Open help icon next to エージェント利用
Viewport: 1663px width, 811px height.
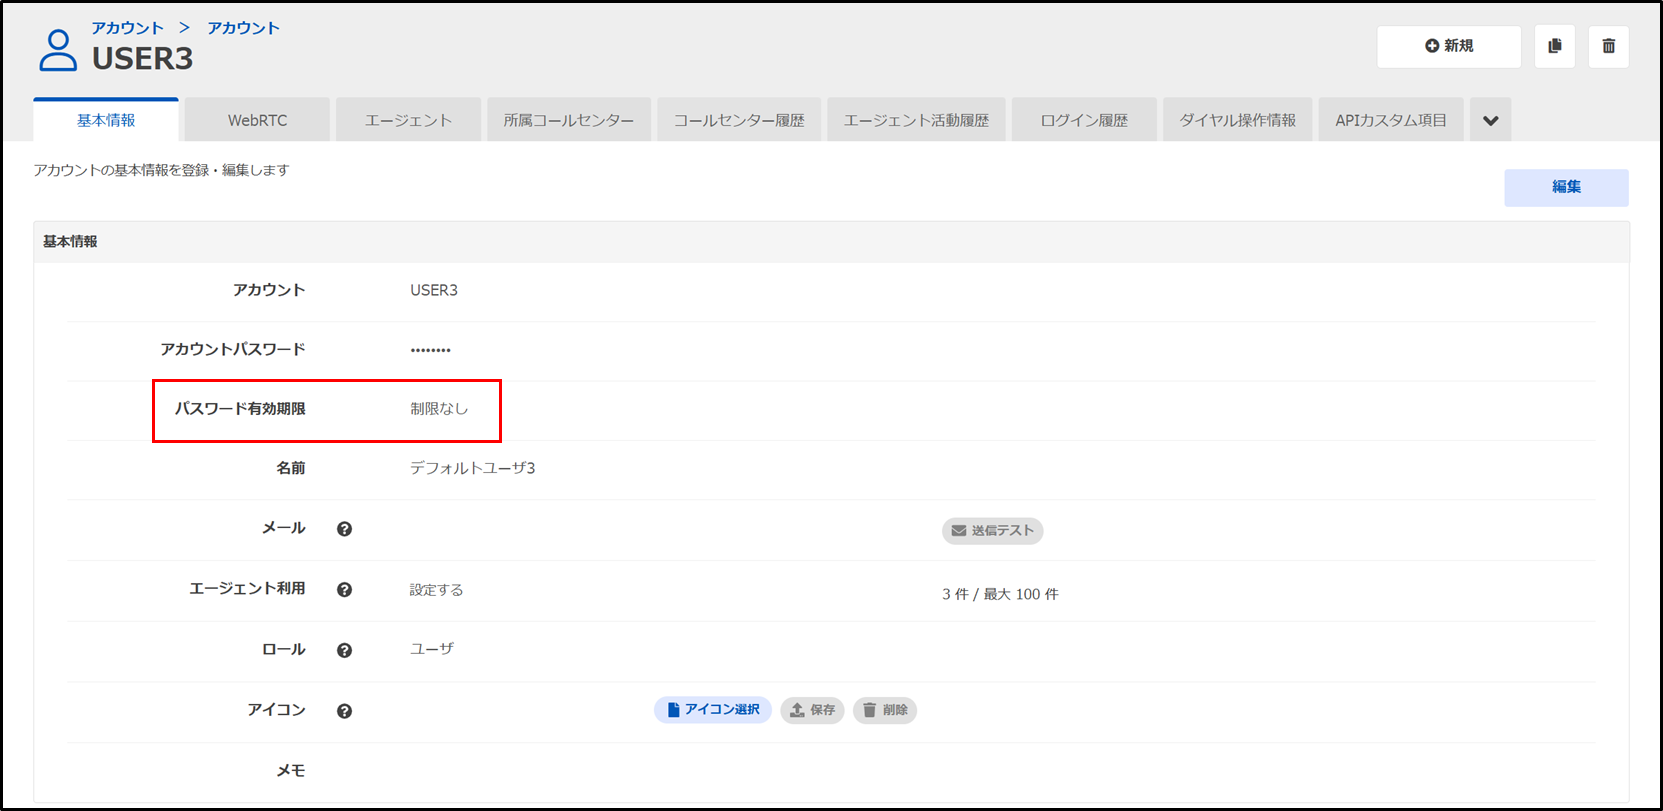coord(344,590)
